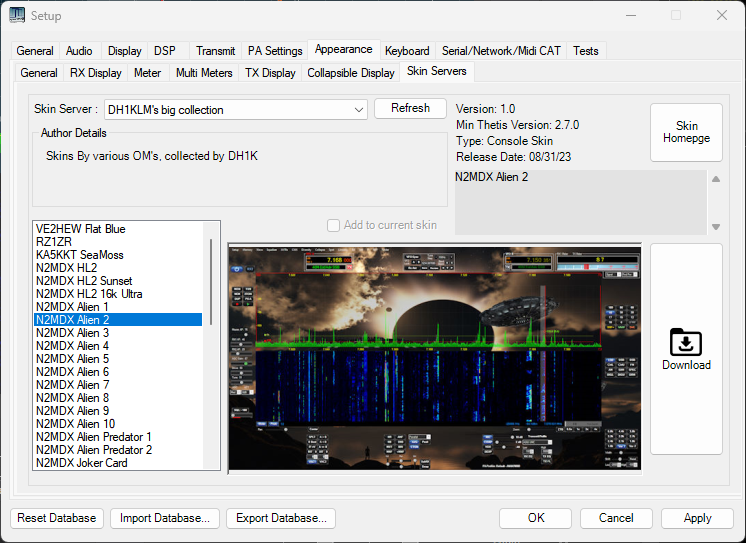Select N2MDX Alien 1 skin

(118, 307)
